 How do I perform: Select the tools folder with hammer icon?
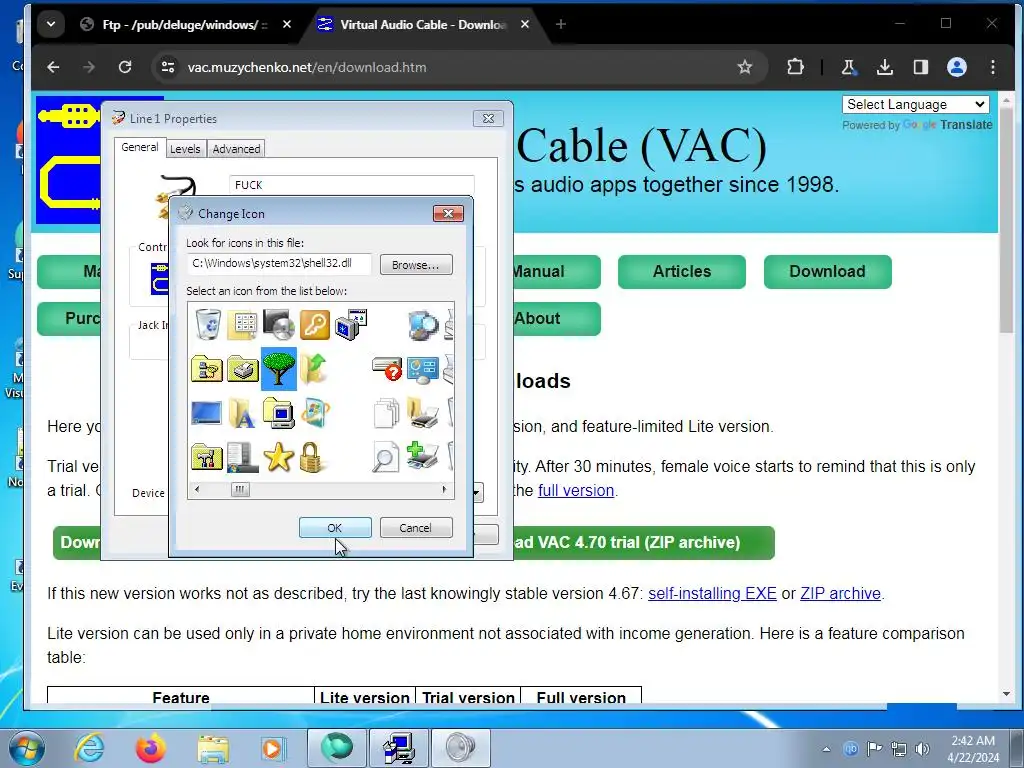click(x=207, y=457)
